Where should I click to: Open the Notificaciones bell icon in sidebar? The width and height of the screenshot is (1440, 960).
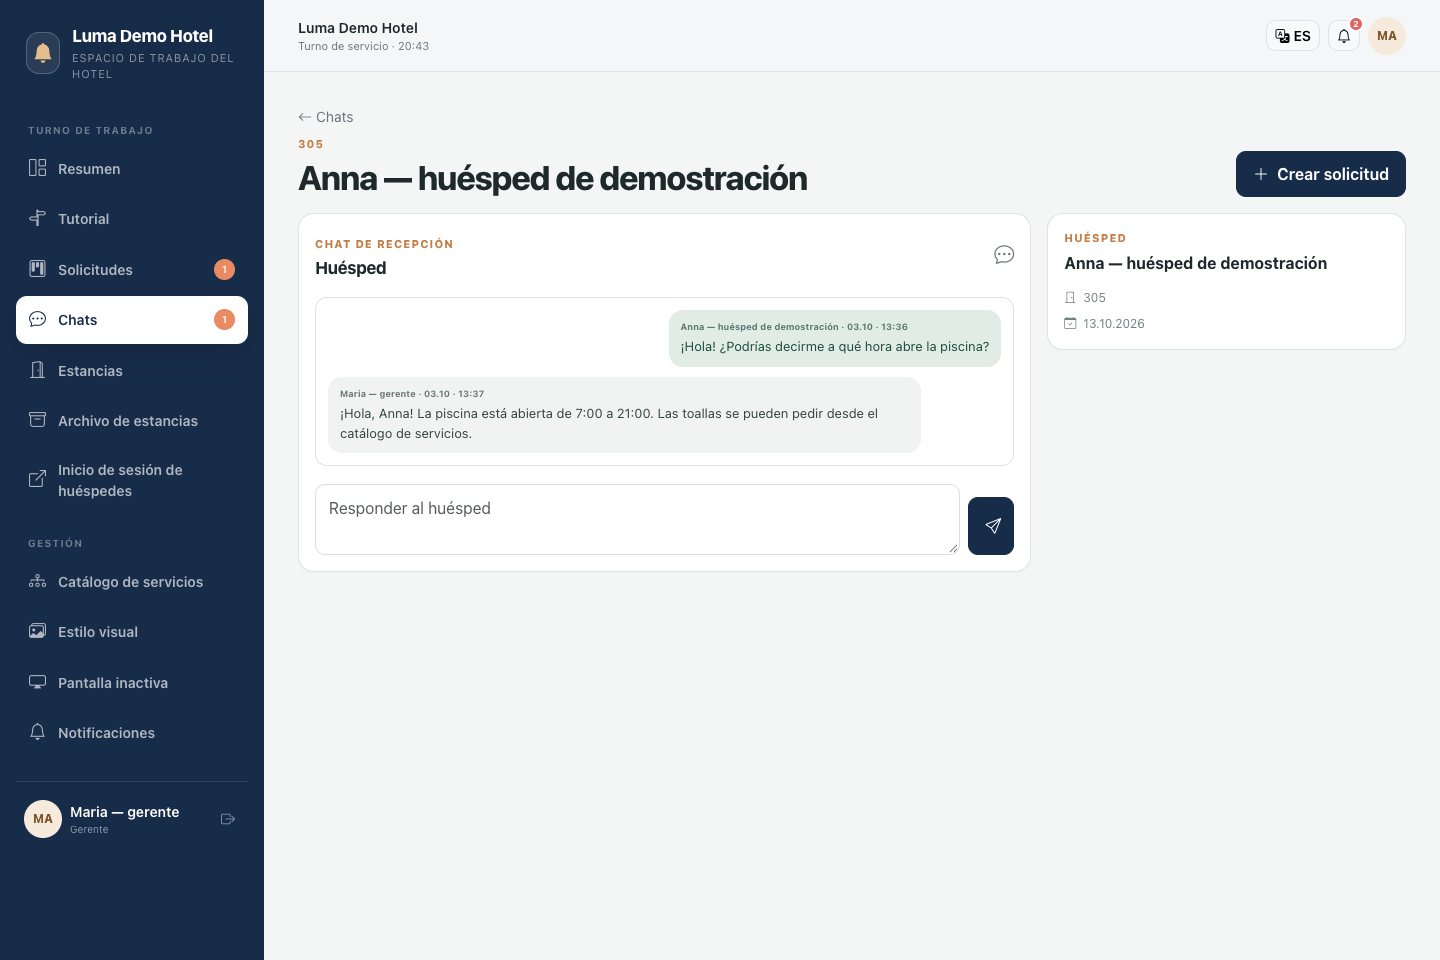[x=37, y=732]
